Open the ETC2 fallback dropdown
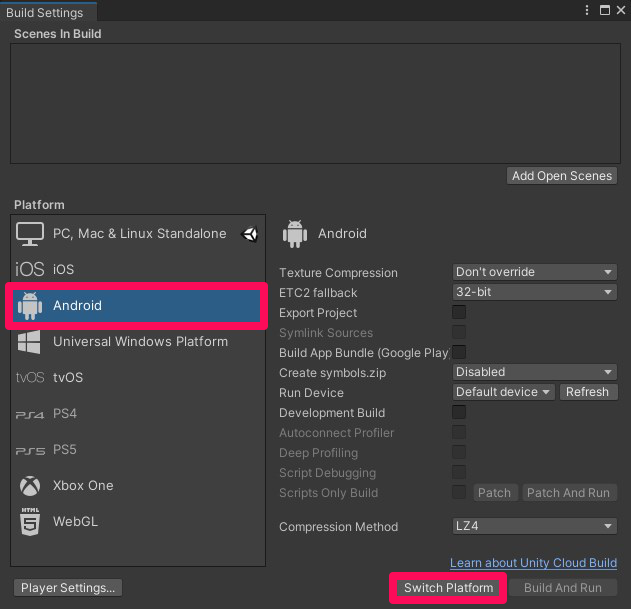The height and width of the screenshot is (609, 631). coord(534,292)
